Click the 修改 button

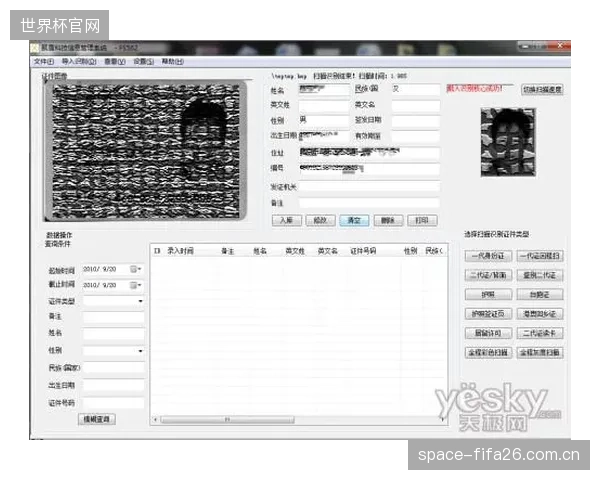click(x=320, y=220)
